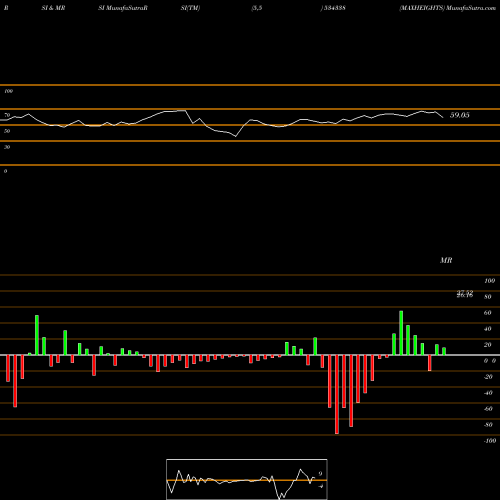Viewport: 500px width, 500px height.
Task: Click the MR axis label 40
Action: 488,329
